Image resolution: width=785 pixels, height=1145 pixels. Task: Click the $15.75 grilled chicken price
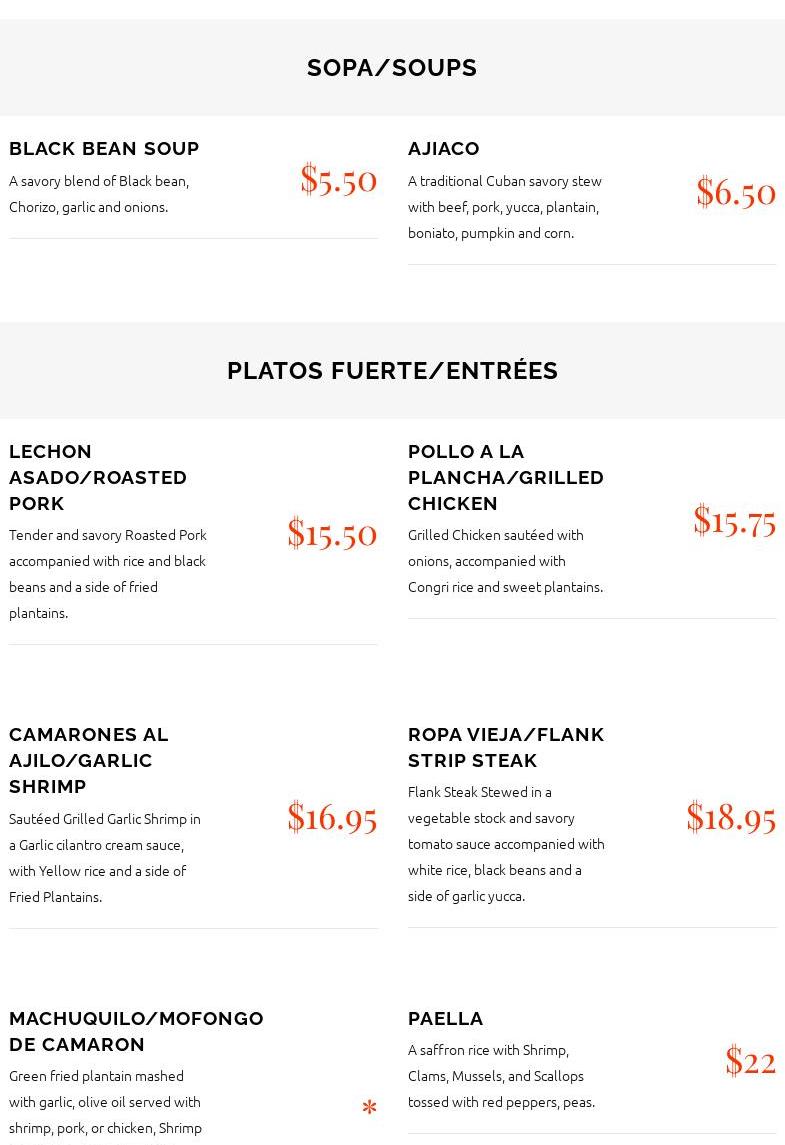[x=734, y=520]
